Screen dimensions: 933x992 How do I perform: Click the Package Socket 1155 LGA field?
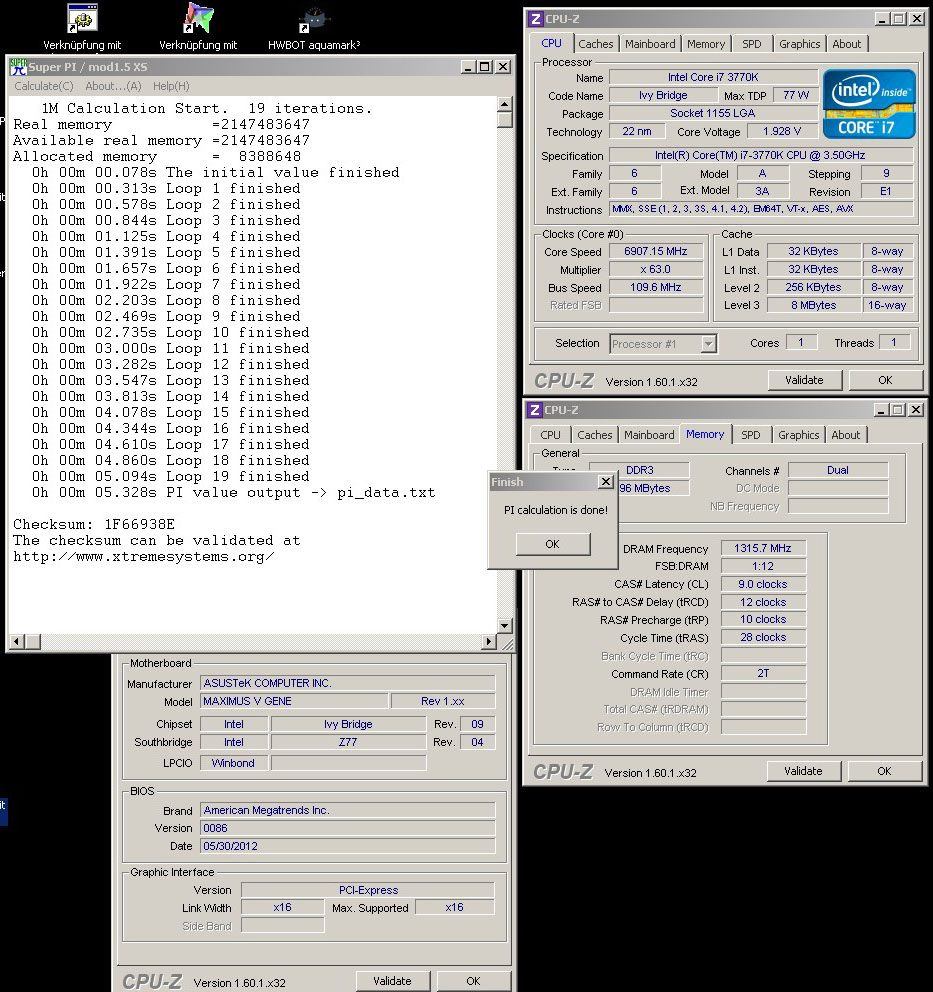tap(714, 113)
